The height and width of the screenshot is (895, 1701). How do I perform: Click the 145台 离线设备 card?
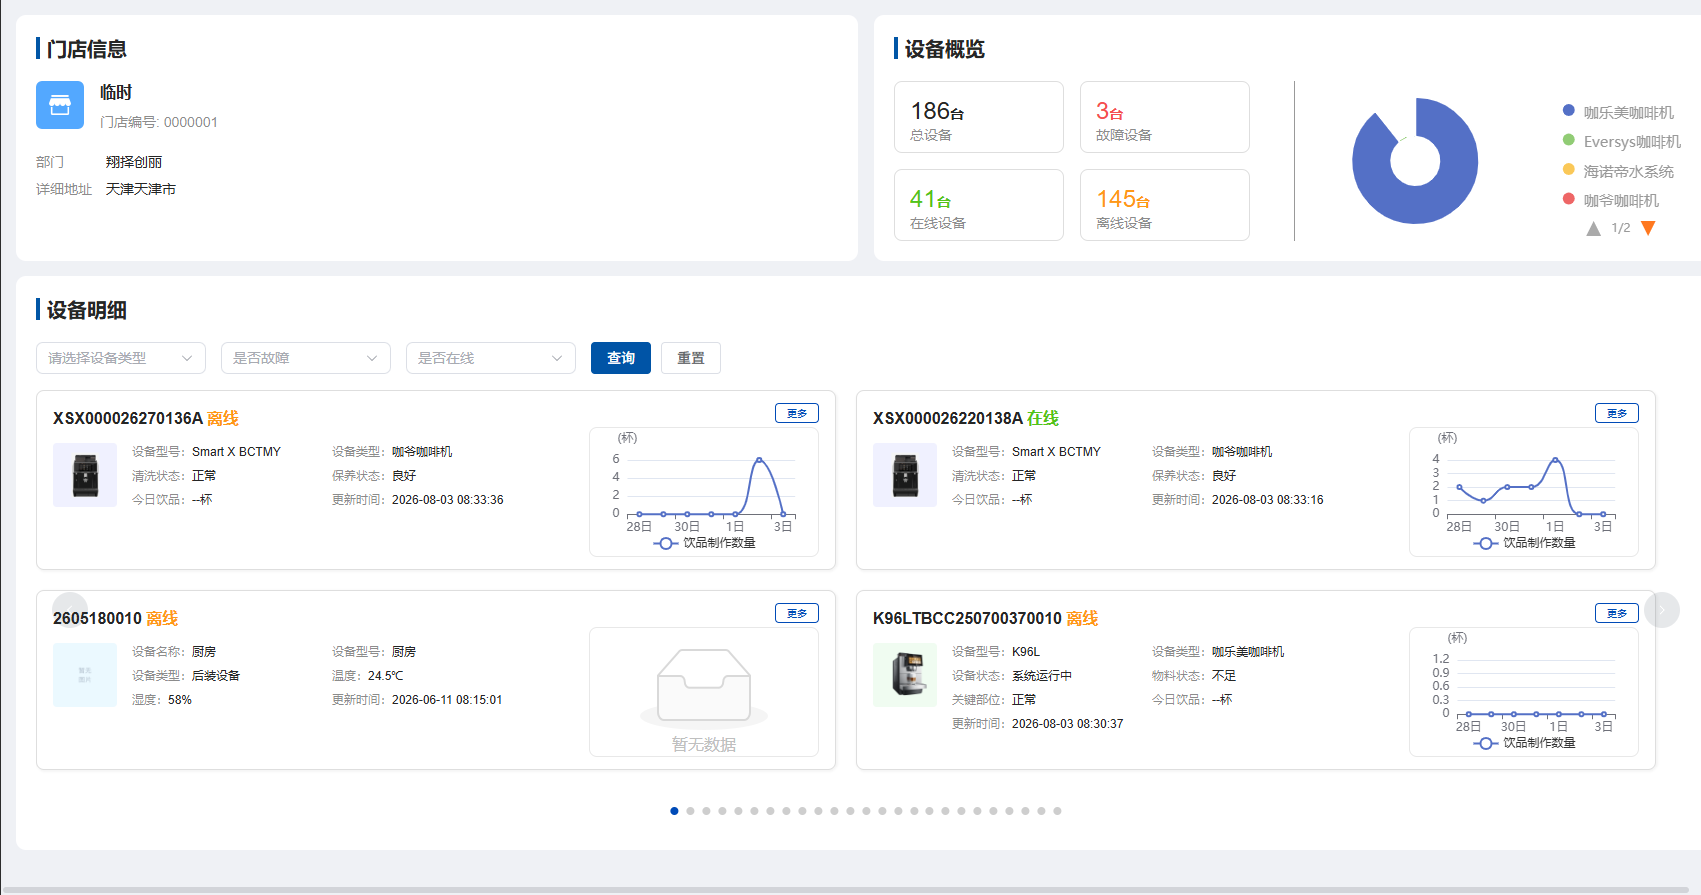pyautogui.click(x=1165, y=205)
